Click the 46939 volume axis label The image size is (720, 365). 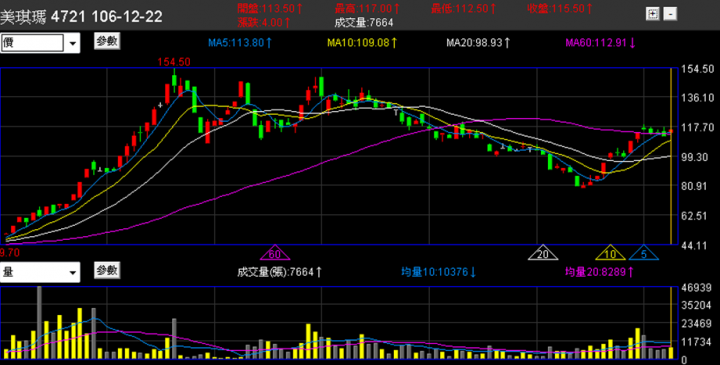pos(697,288)
